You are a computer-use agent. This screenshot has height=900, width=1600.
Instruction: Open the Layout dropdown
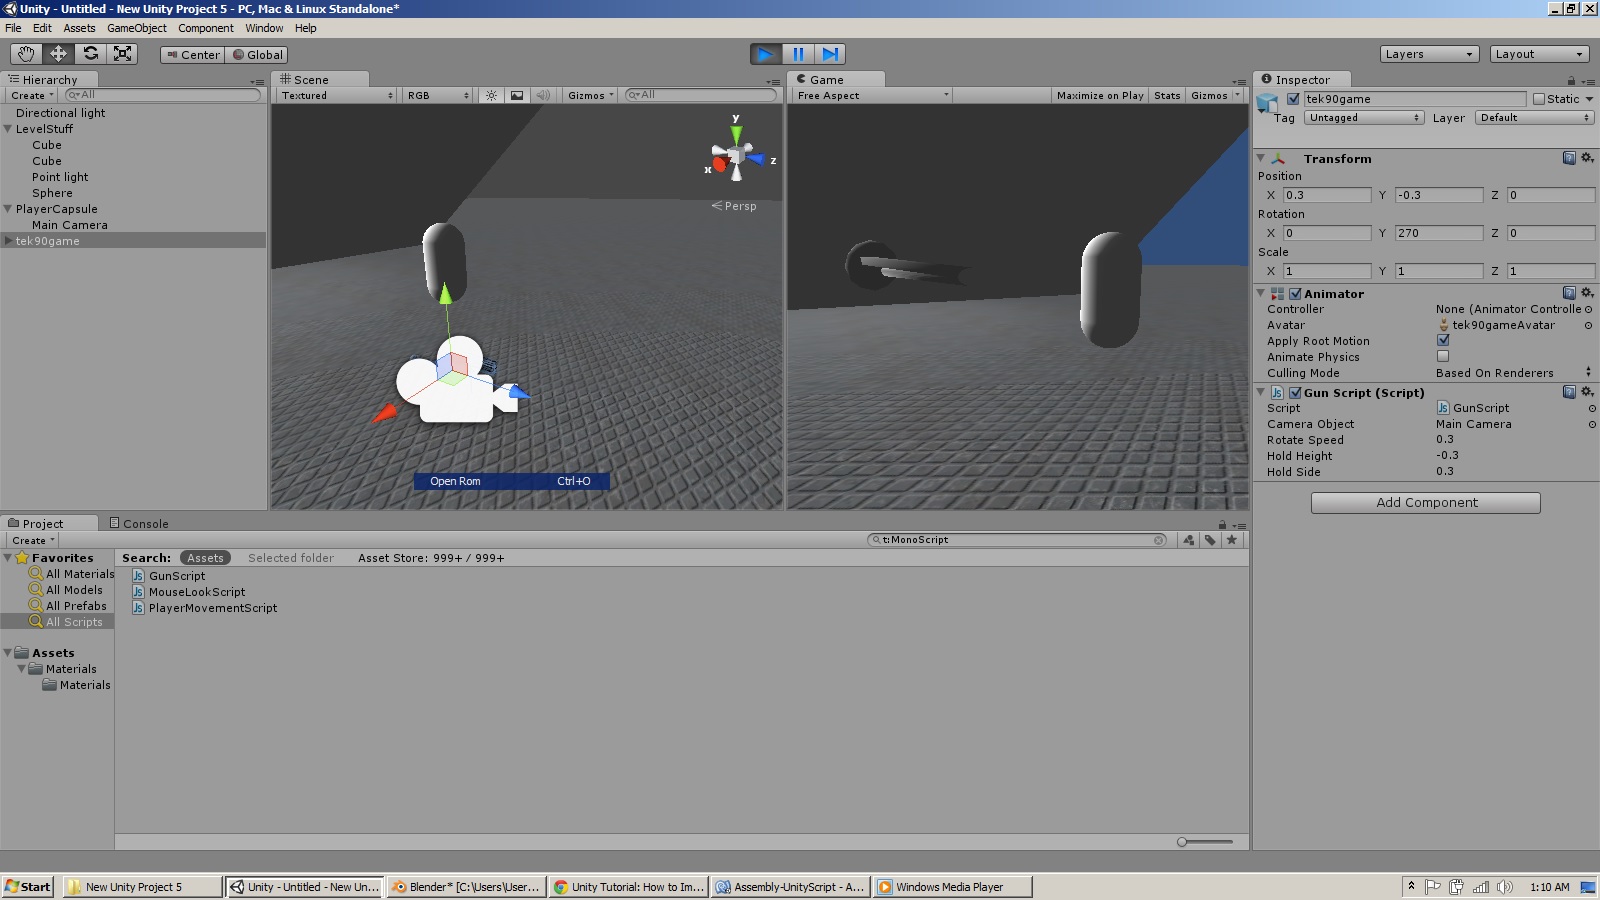[1539, 54]
